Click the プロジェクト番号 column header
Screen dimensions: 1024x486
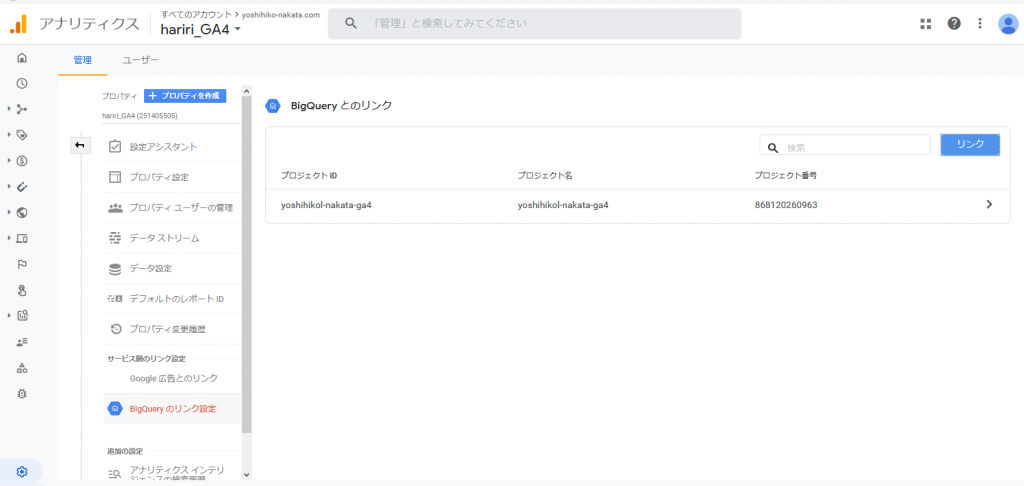click(786, 176)
